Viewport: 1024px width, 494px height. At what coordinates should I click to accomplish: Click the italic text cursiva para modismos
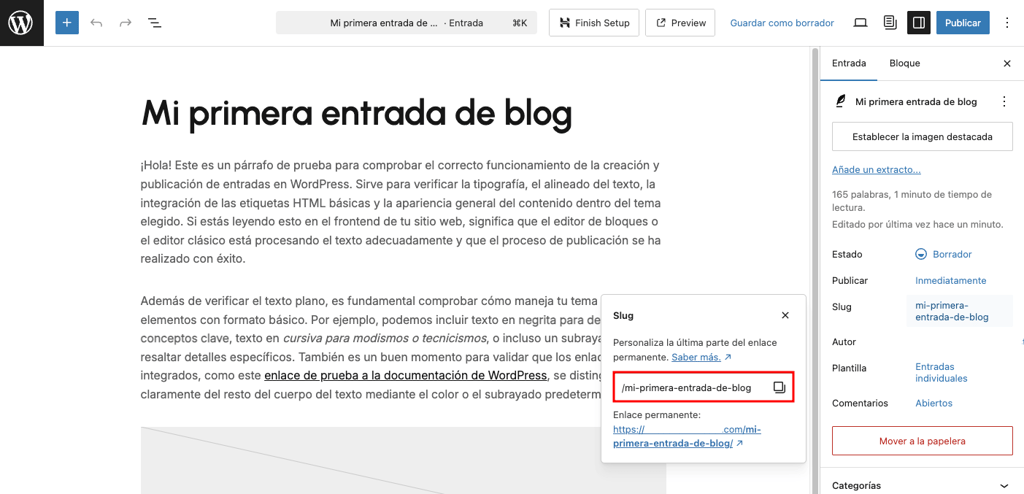[385, 338]
